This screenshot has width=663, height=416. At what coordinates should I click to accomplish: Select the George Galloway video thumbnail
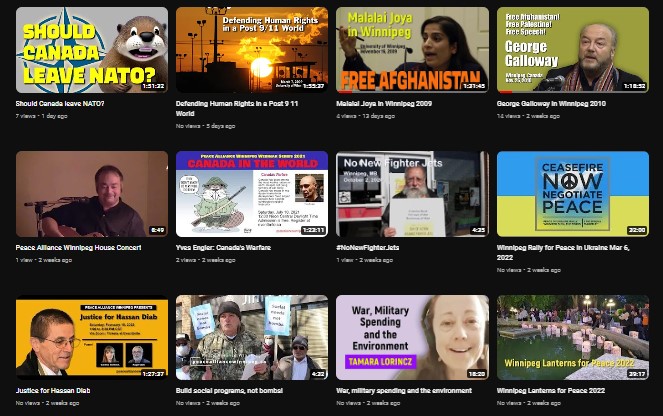pos(572,49)
